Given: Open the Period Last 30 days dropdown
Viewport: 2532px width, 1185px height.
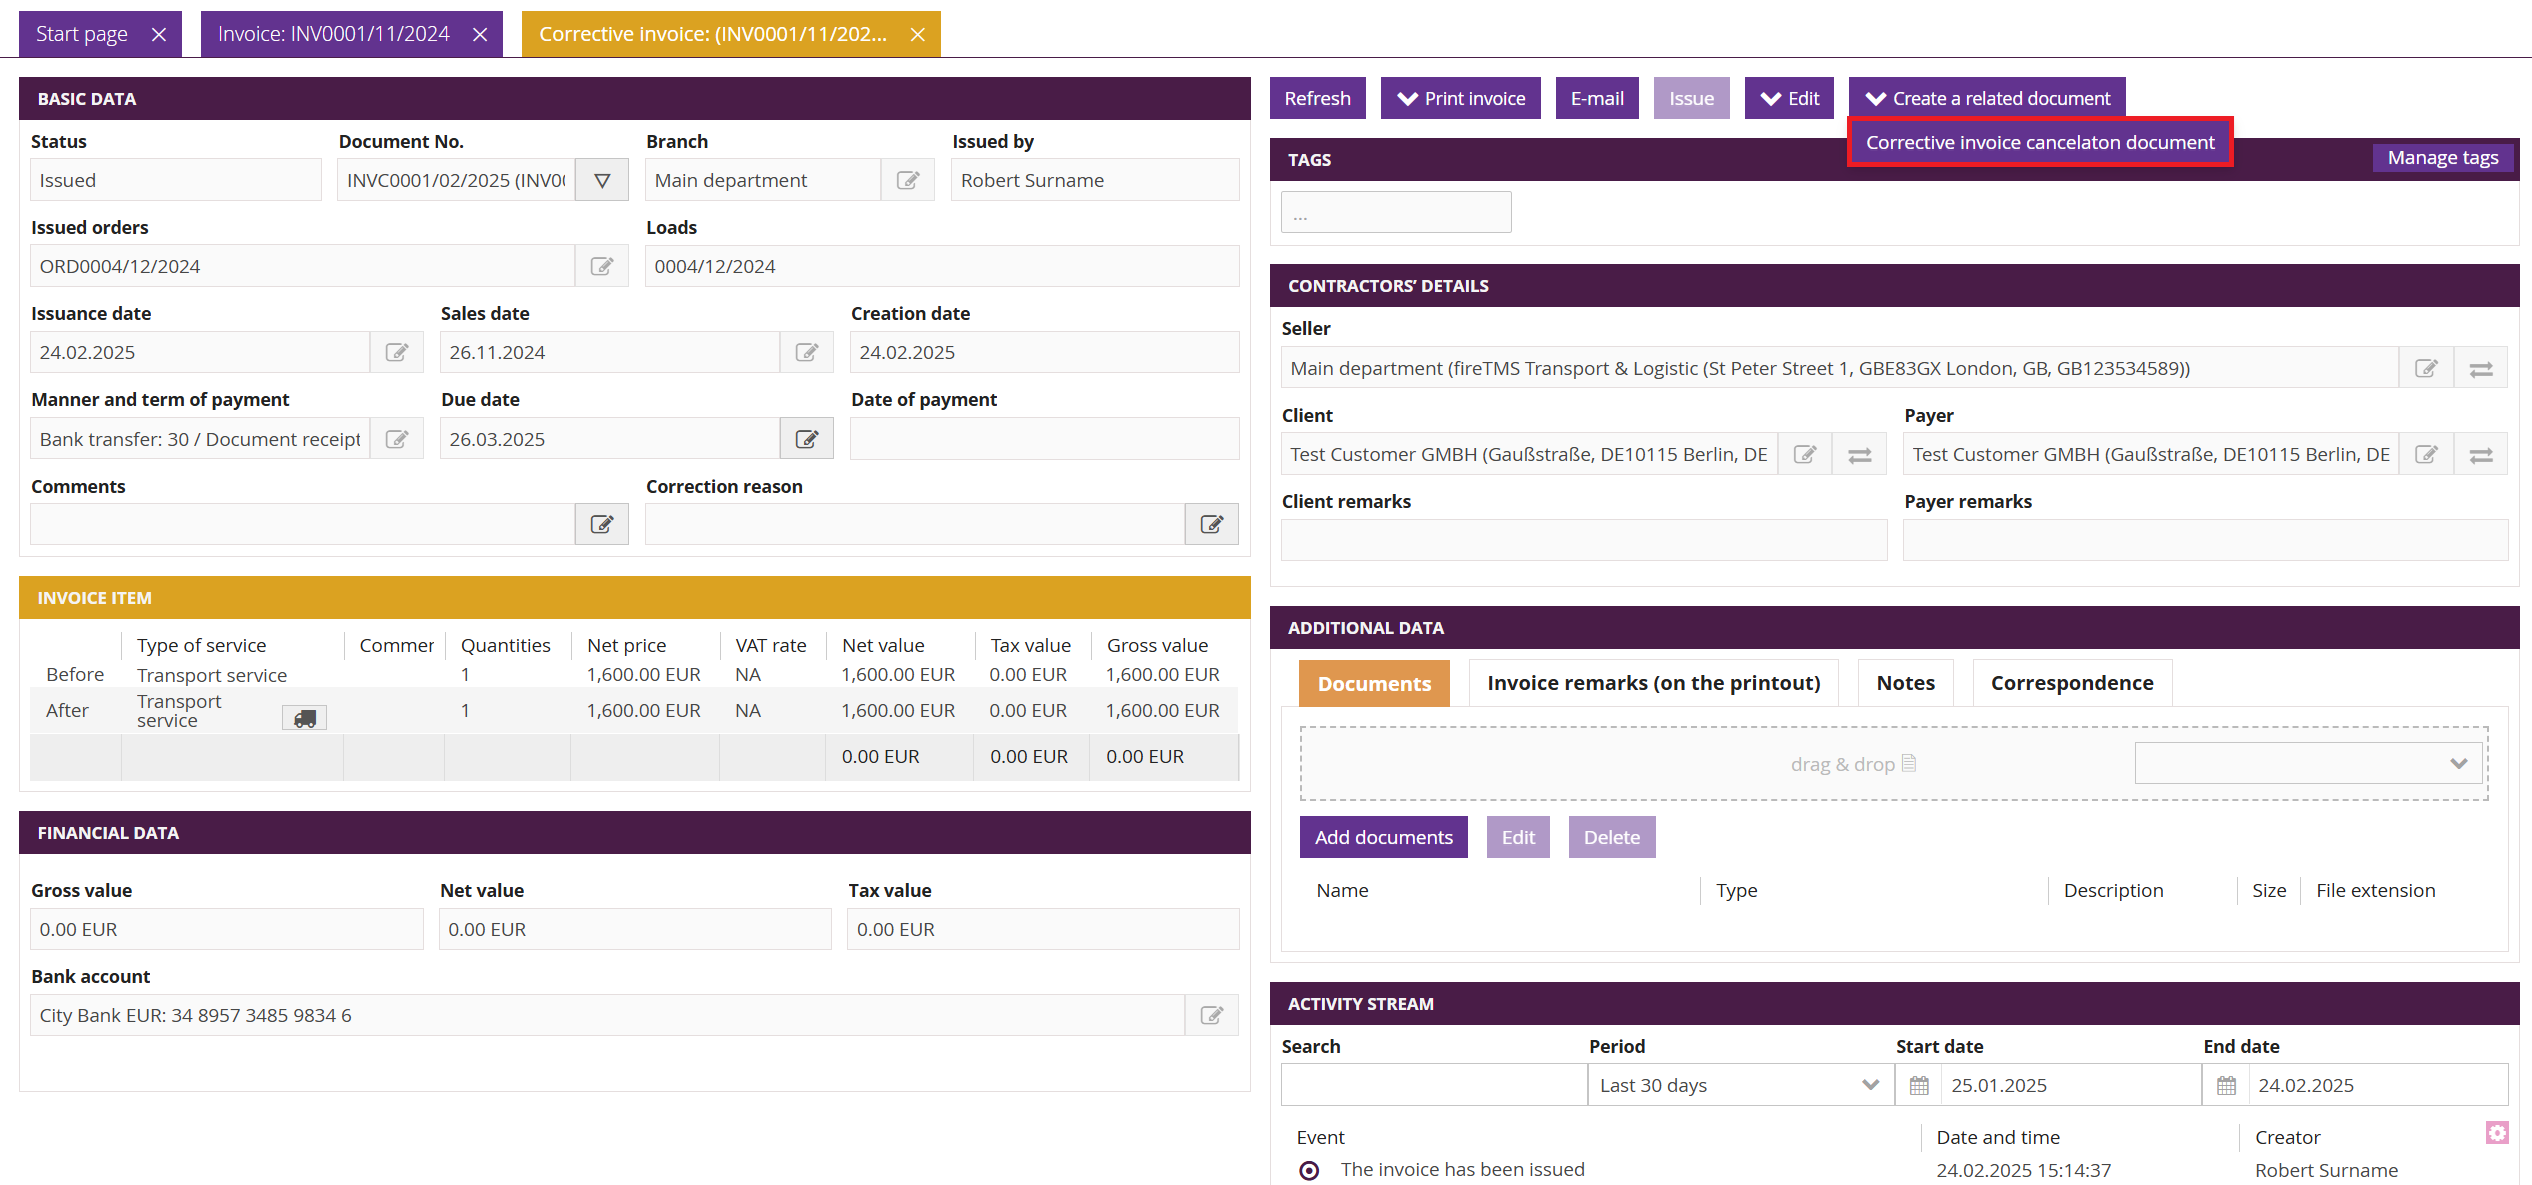Looking at the screenshot, I should (x=1740, y=1085).
